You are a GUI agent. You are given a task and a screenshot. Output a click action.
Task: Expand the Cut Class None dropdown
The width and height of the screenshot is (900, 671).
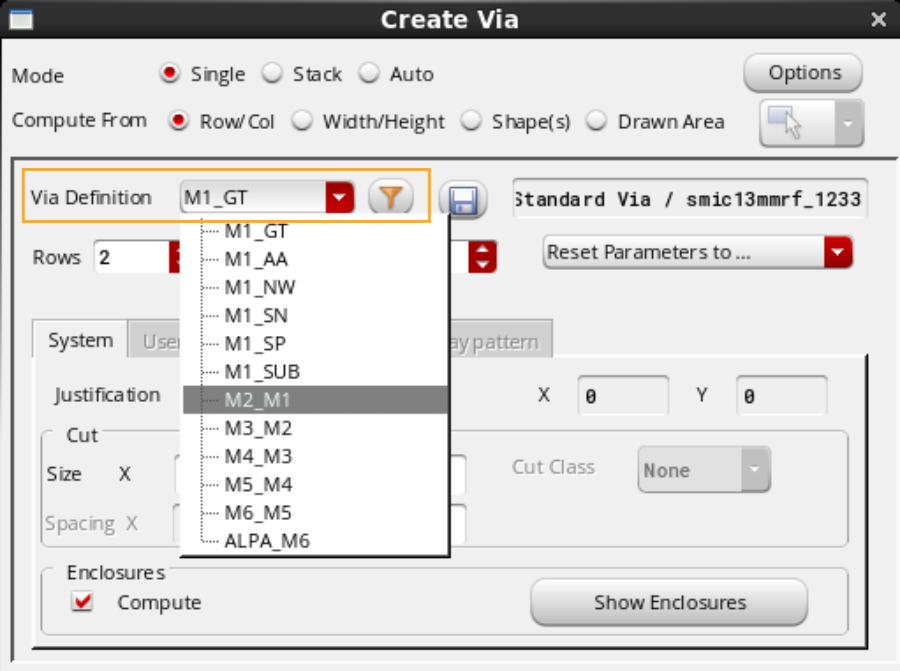755,470
